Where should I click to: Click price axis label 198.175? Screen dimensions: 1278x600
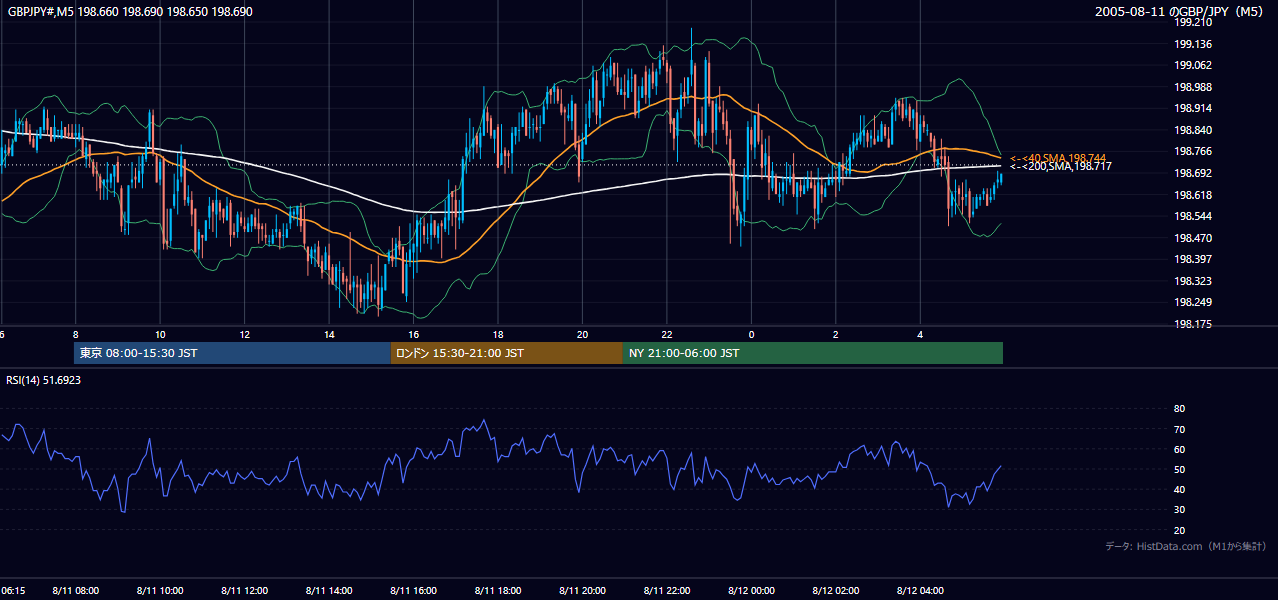point(1193,324)
